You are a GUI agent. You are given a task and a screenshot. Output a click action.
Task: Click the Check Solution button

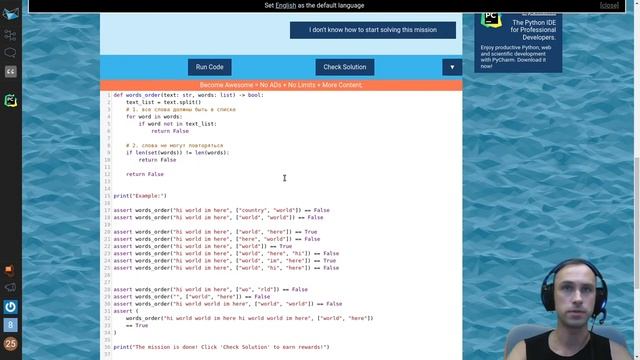344,67
